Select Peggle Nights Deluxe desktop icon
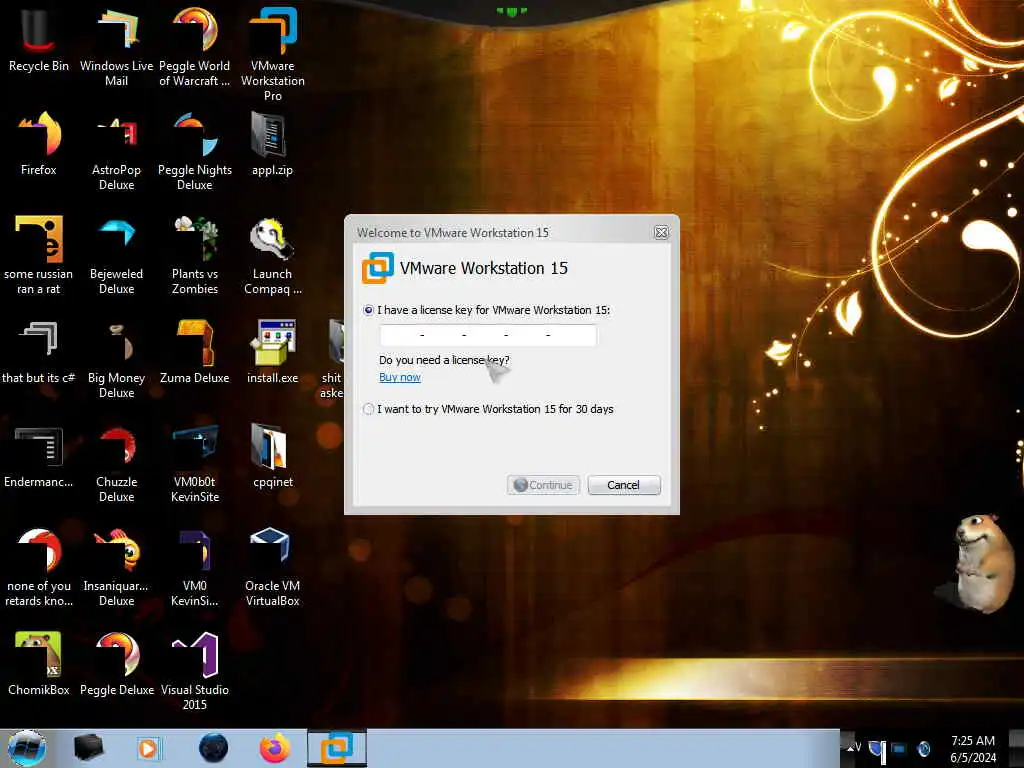This screenshot has height=768, width=1024. [195, 152]
